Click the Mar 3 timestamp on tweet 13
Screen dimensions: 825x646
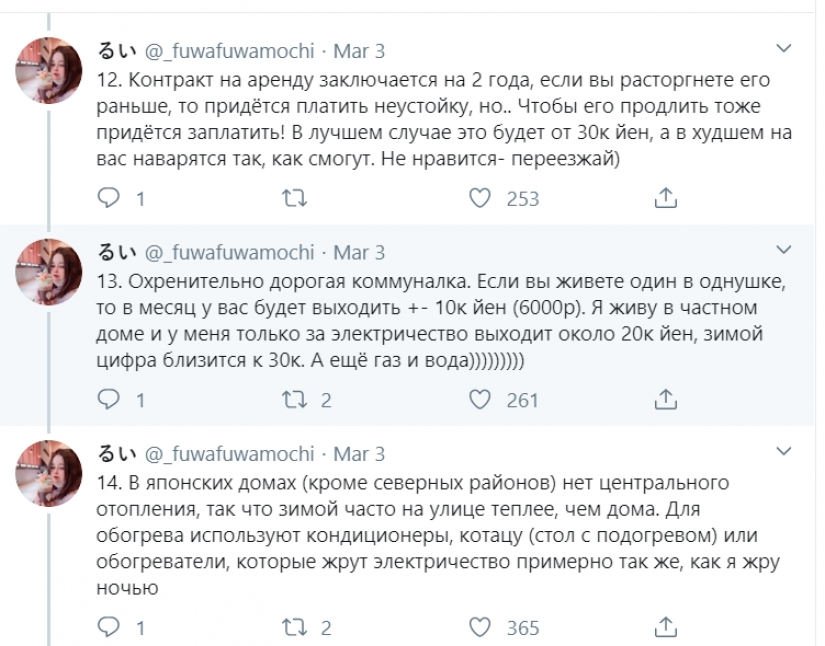coord(359,252)
